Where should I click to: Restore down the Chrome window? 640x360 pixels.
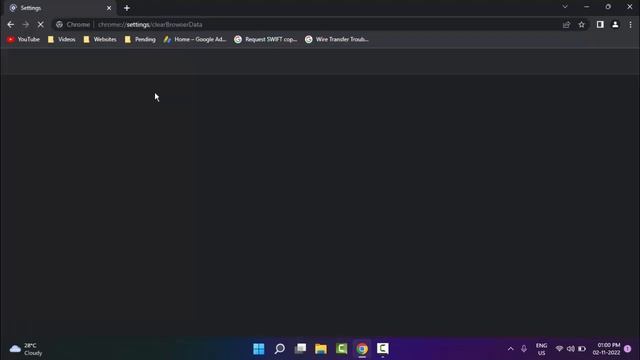point(608,7)
